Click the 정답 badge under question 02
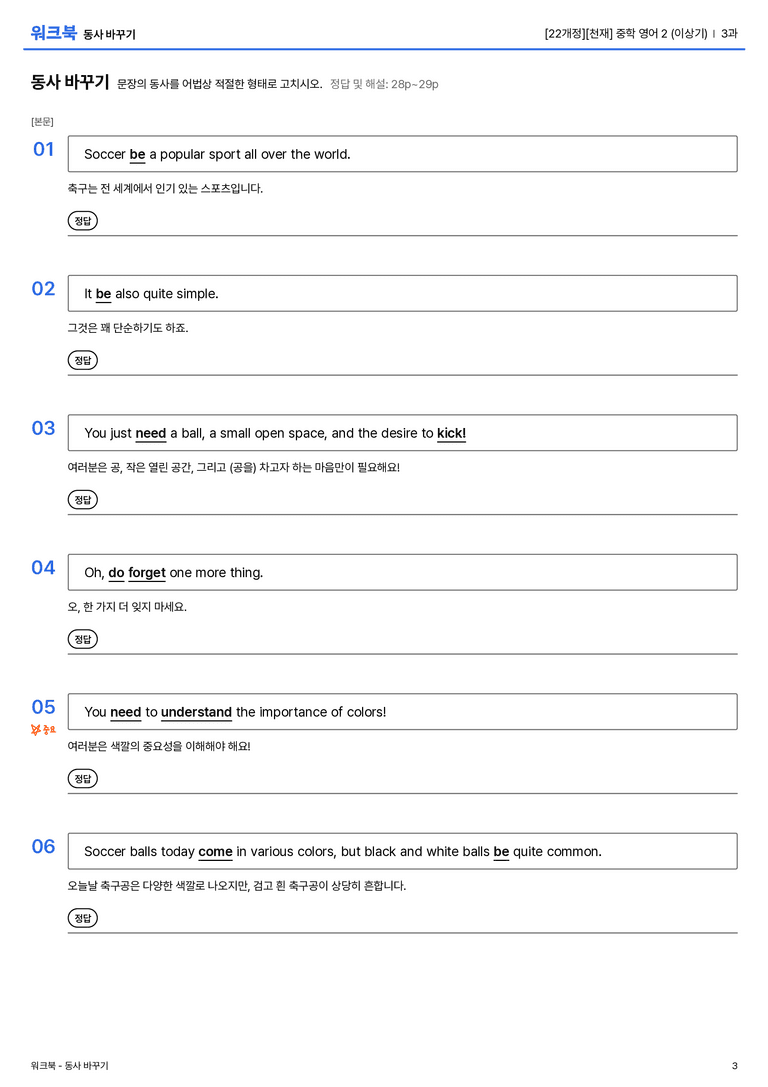 coord(82,360)
